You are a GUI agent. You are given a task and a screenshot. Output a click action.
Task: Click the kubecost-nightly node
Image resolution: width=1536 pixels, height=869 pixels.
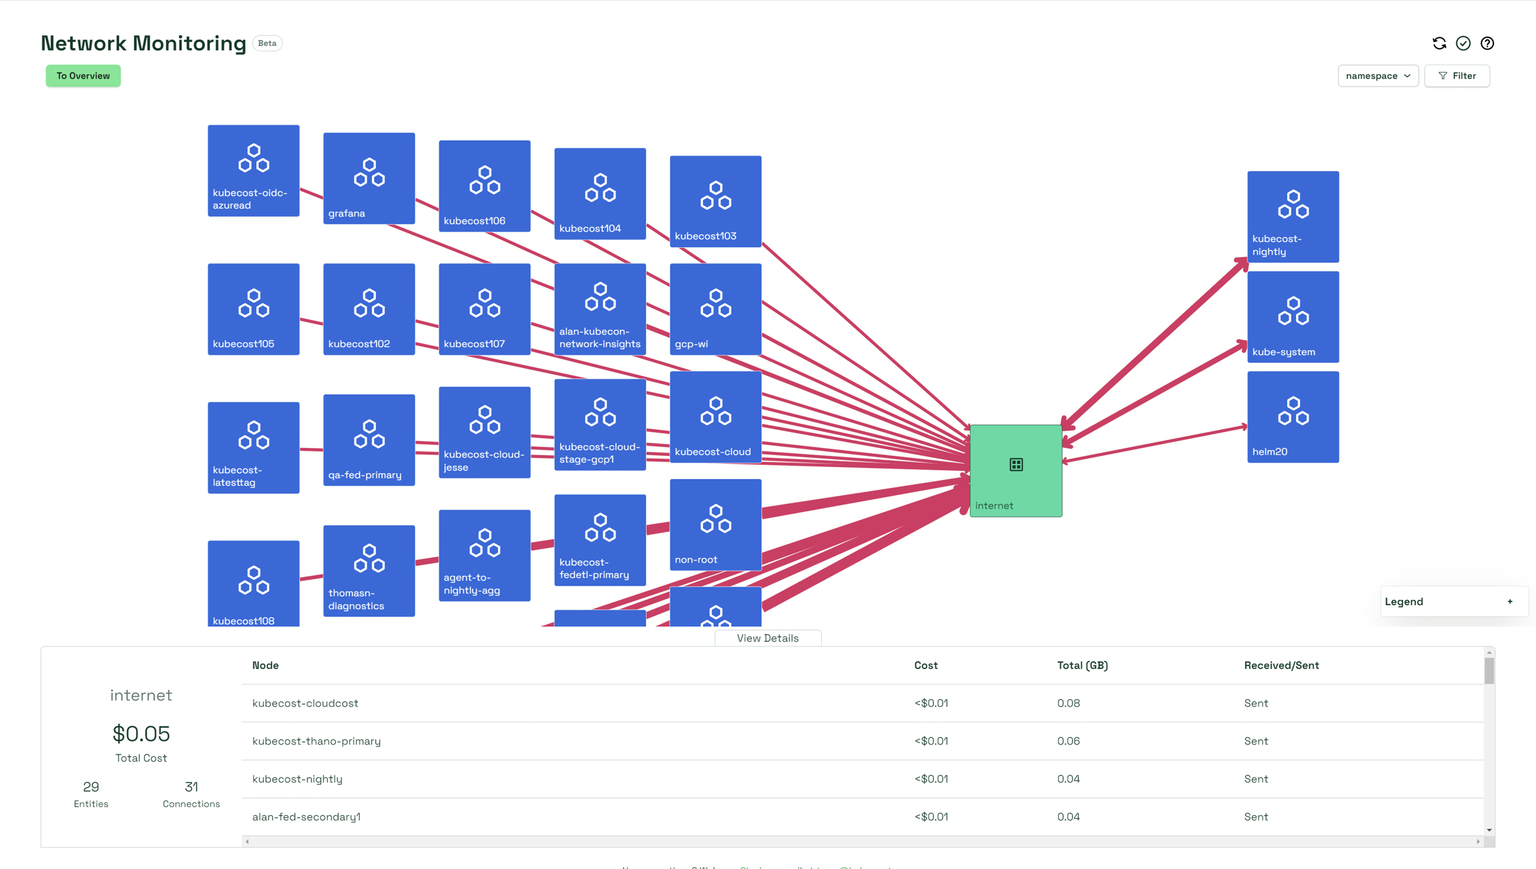click(1292, 216)
